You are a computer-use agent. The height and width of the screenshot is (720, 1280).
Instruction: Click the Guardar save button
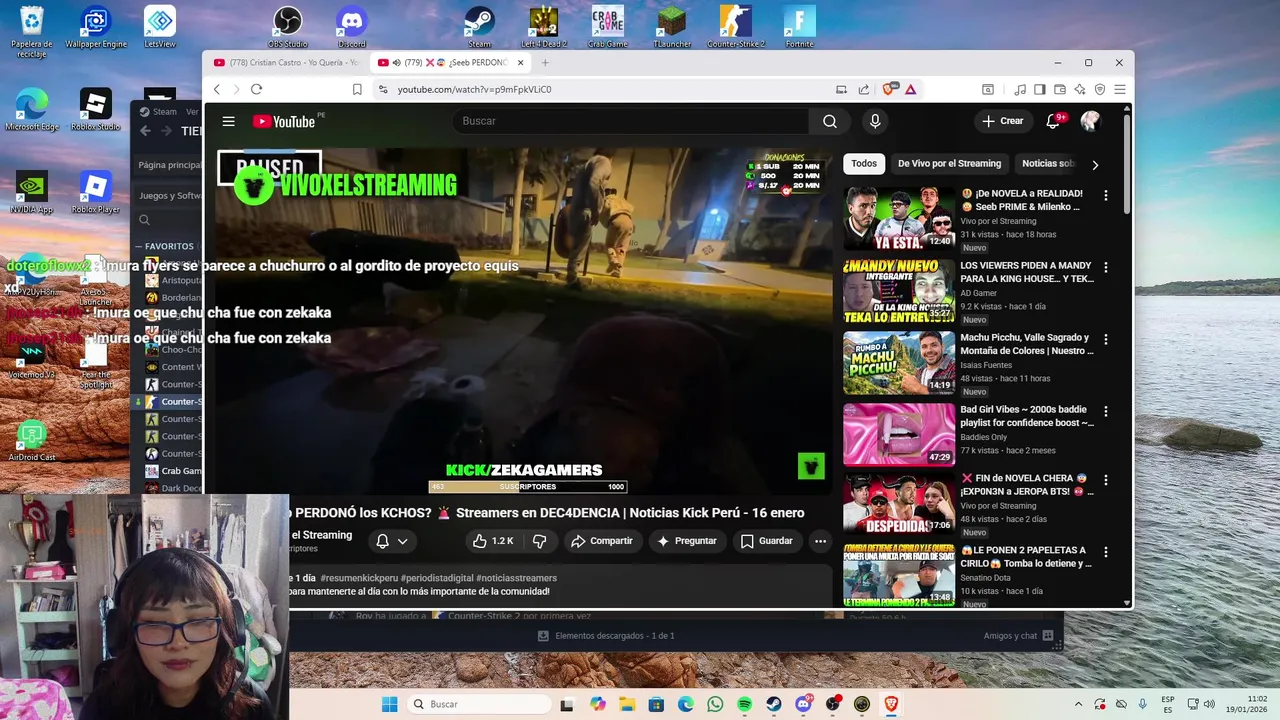click(x=766, y=541)
